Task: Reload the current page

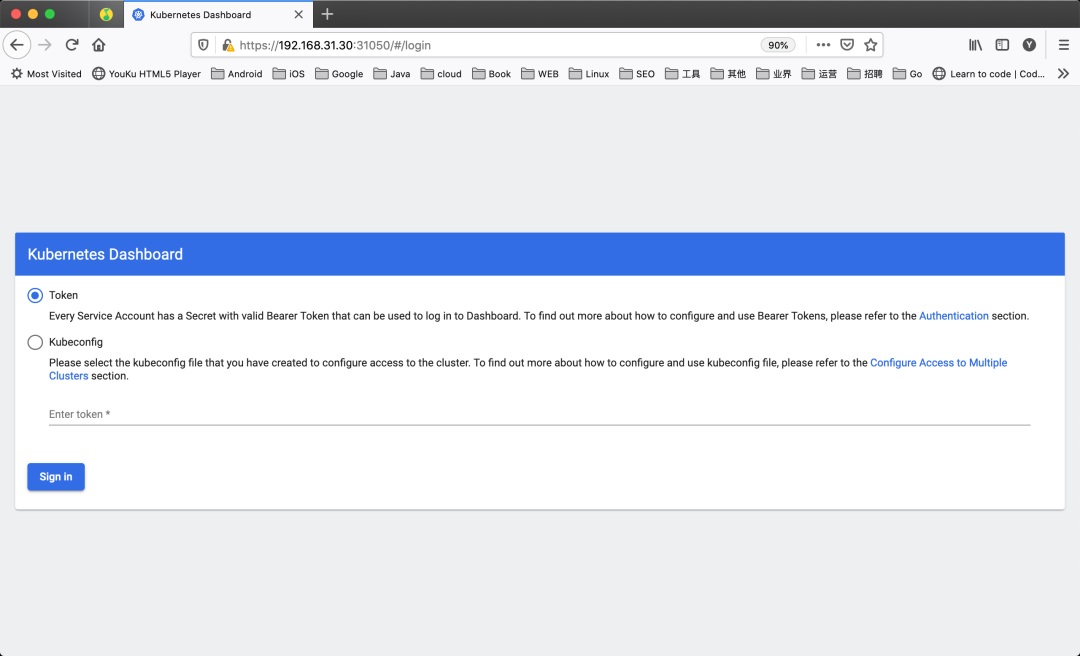Action: click(x=72, y=45)
